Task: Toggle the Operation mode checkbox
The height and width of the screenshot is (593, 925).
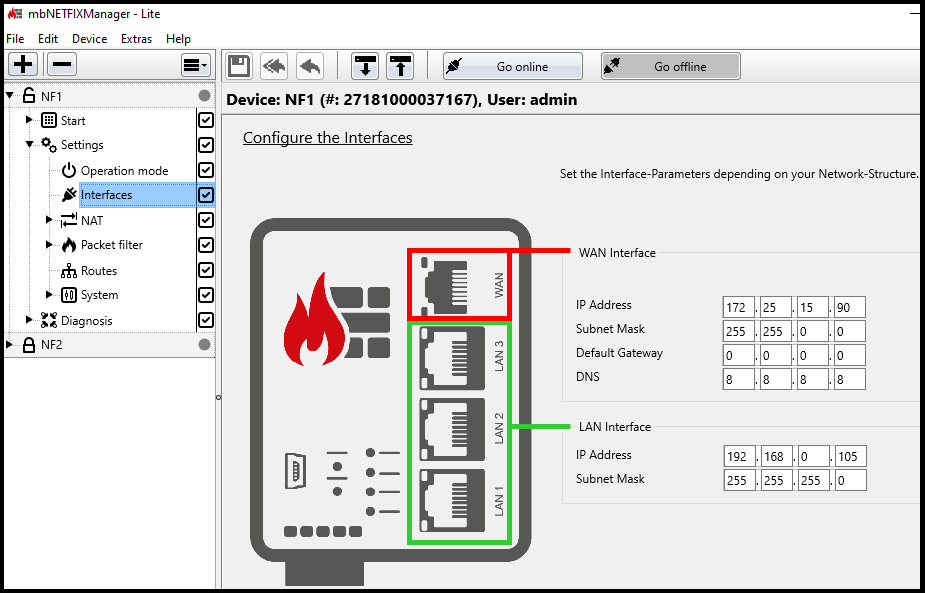Action: point(205,170)
